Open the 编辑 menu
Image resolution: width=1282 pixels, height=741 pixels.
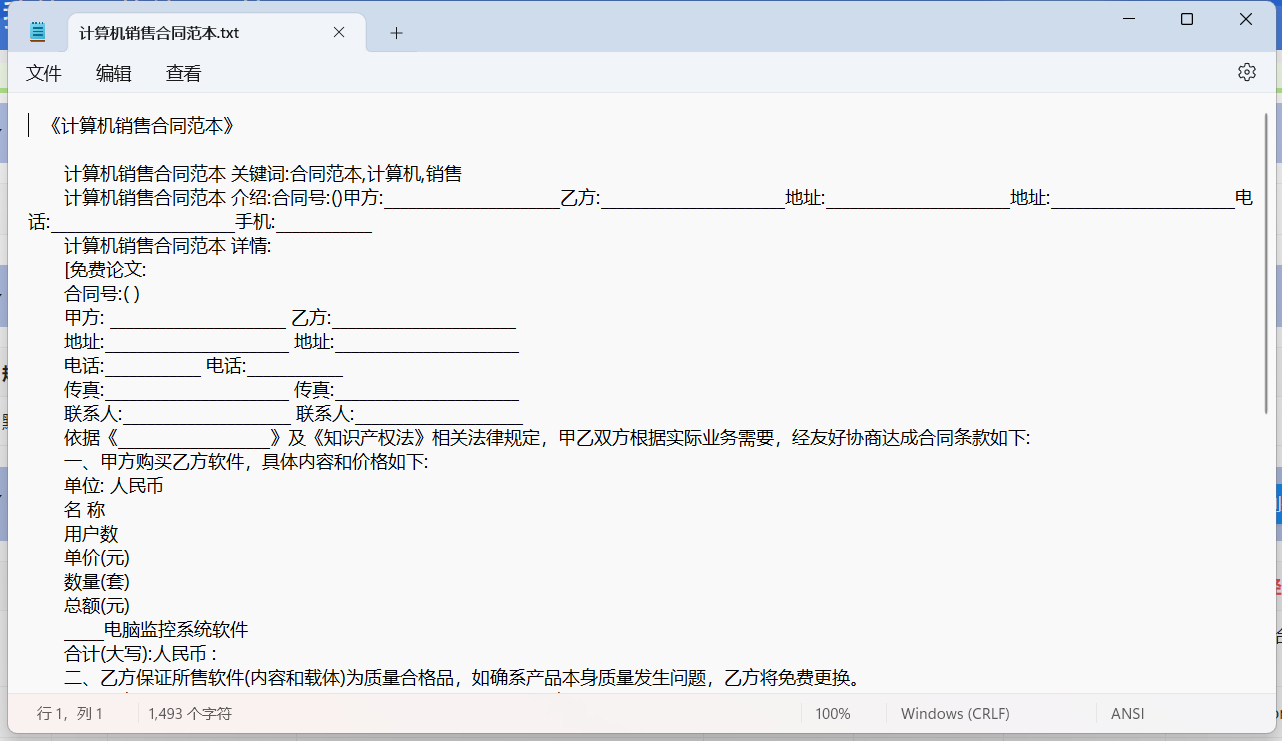click(113, 73)
